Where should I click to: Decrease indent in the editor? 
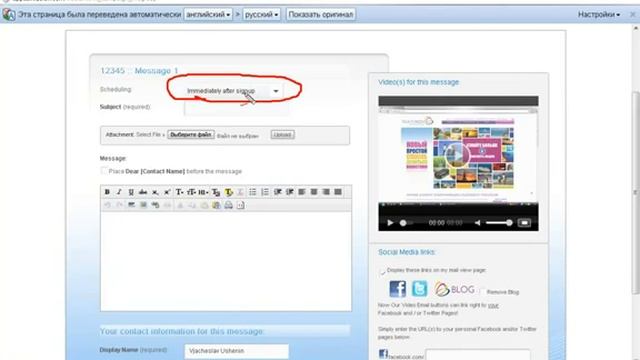(x=278, y=192)
